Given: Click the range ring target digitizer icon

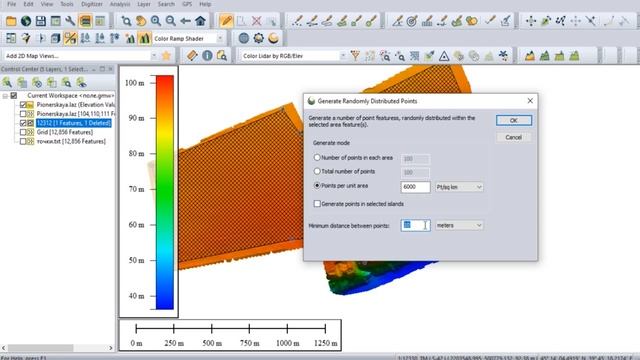Looking at the screenshot, I should click(x=412, y=21).
